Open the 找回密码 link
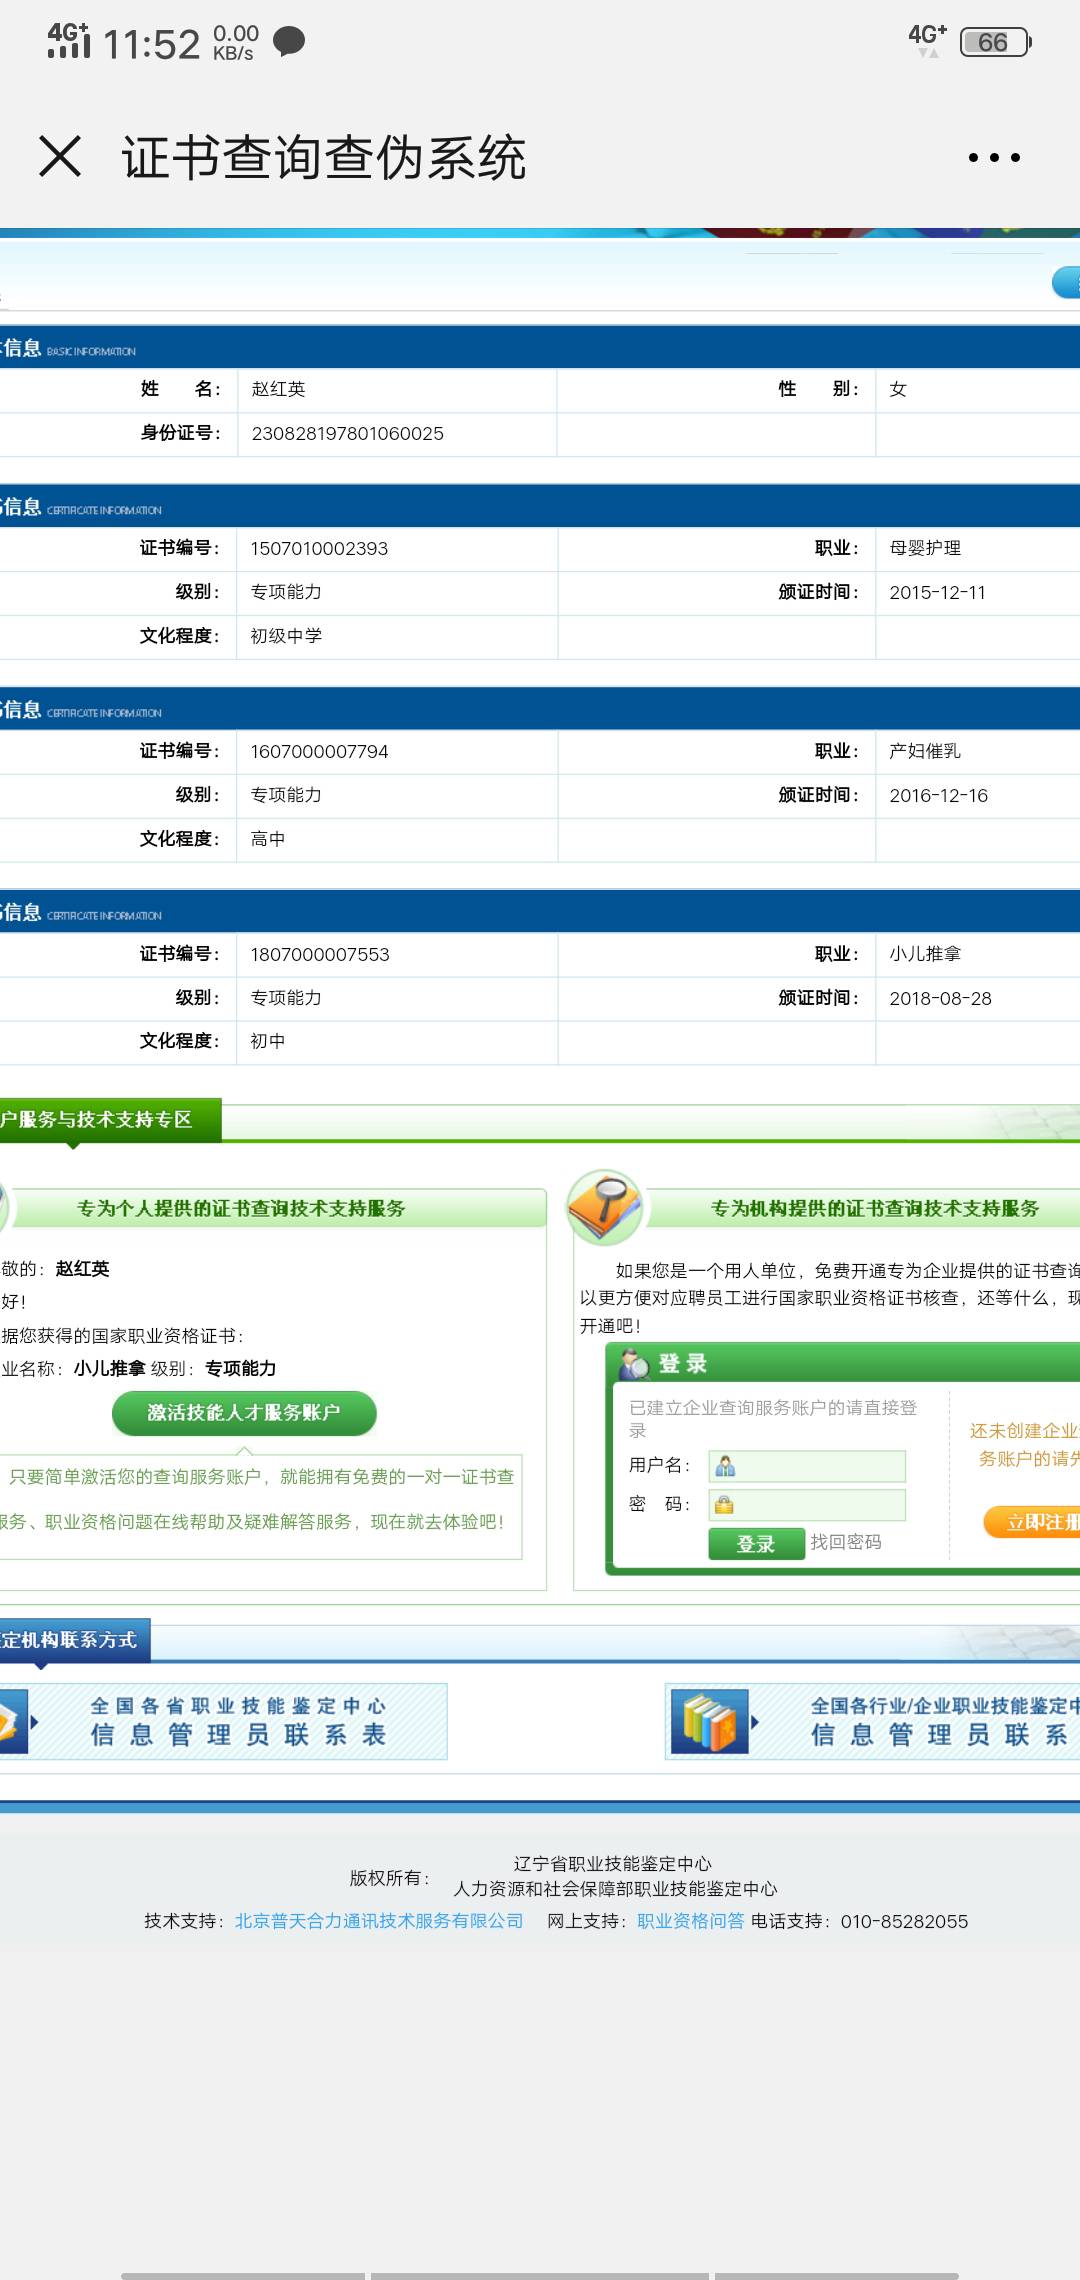This screenshot has width=1080, height=2280. [846, 1541]
